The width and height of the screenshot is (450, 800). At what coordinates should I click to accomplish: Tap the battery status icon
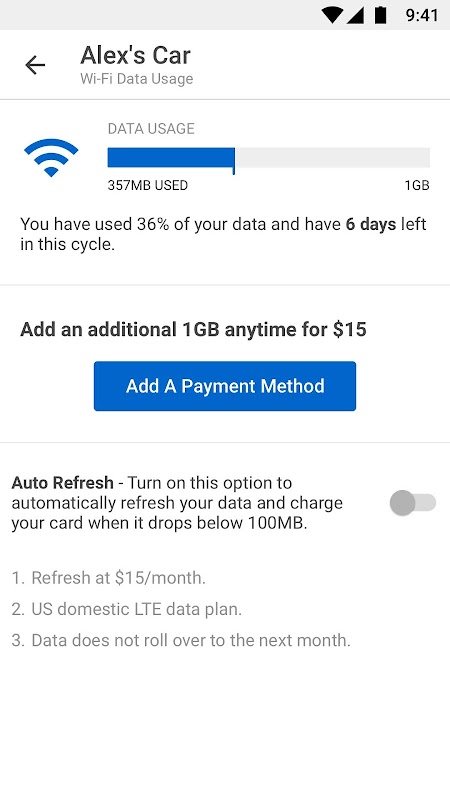381,15
